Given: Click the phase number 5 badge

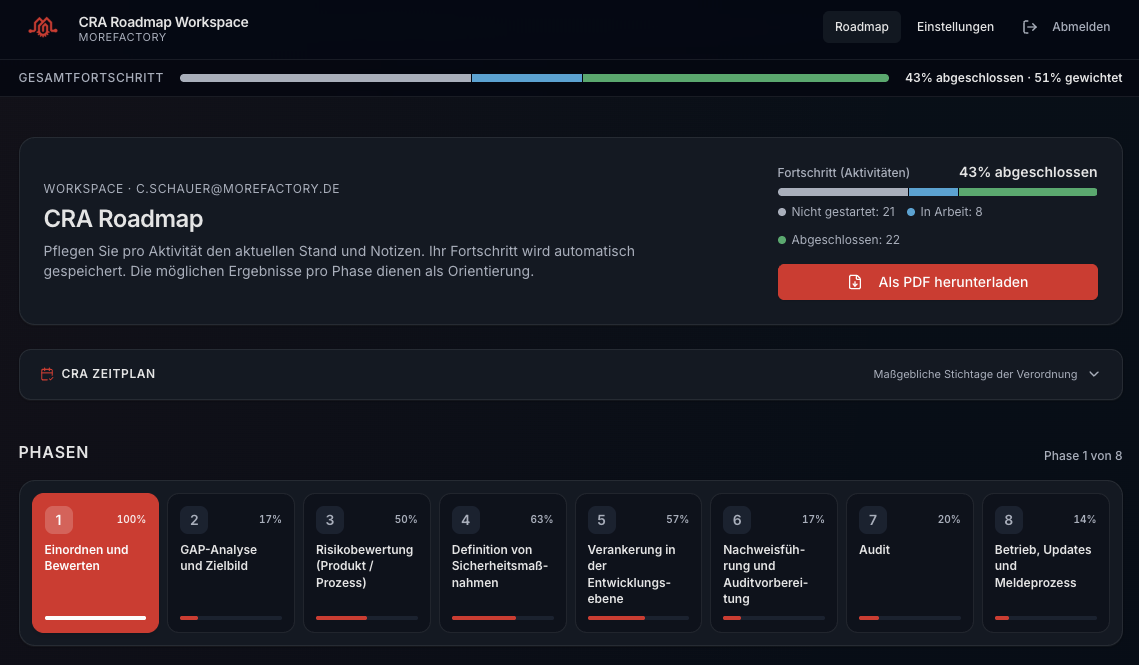Looking at the screenshot, I should (x=601, y=520).
